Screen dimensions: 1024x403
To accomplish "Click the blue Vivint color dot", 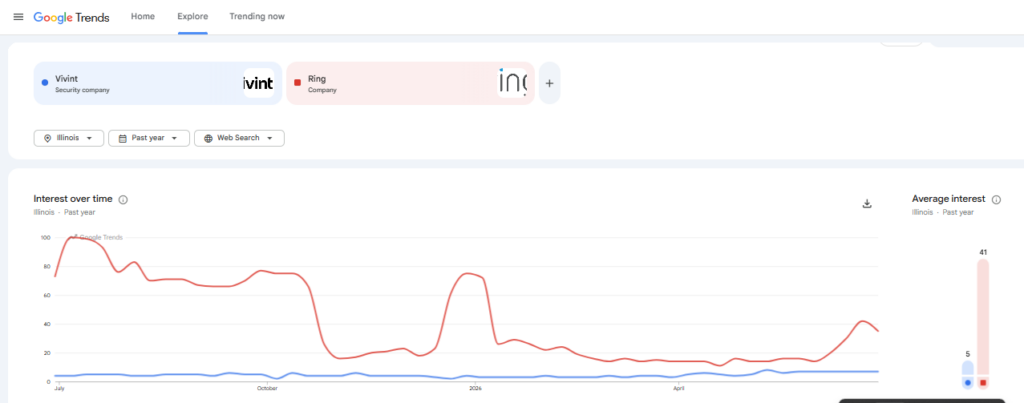I will coord(44,83).
